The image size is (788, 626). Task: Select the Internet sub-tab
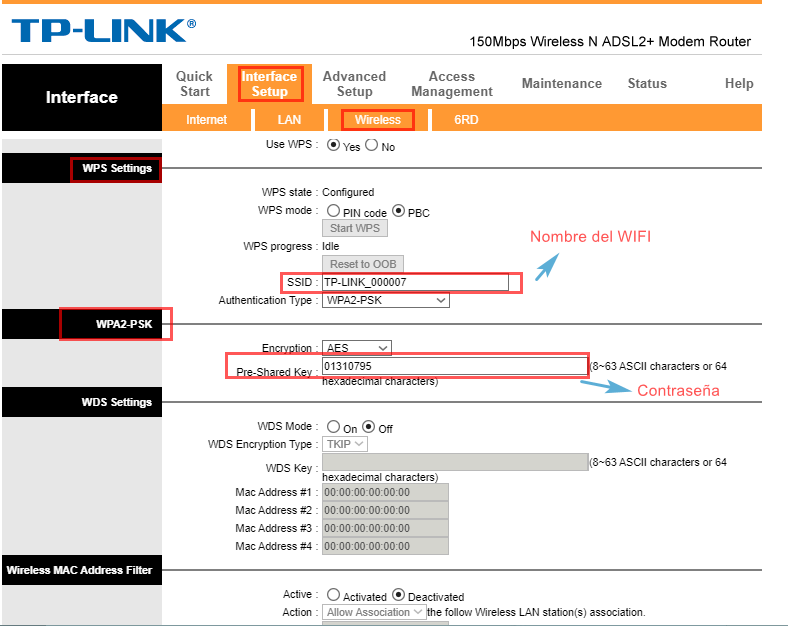207,120
